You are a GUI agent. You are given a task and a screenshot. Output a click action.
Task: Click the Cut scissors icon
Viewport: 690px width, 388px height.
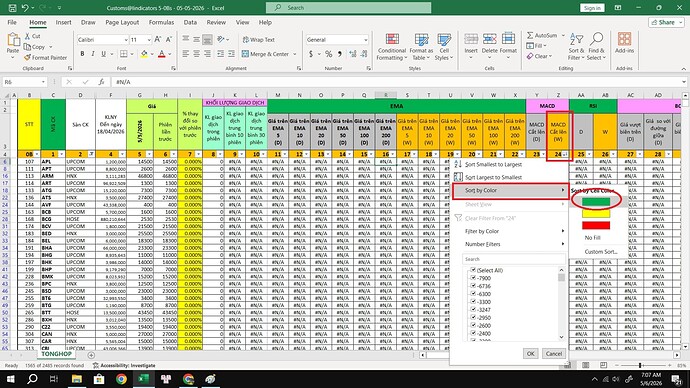click(28, 36)
